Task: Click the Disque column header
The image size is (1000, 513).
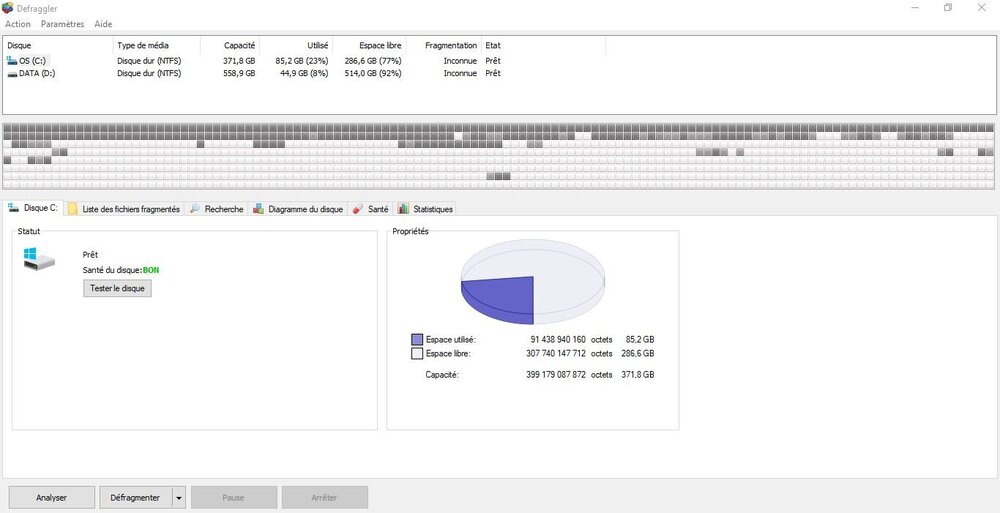Action: (x=58, y=45)
